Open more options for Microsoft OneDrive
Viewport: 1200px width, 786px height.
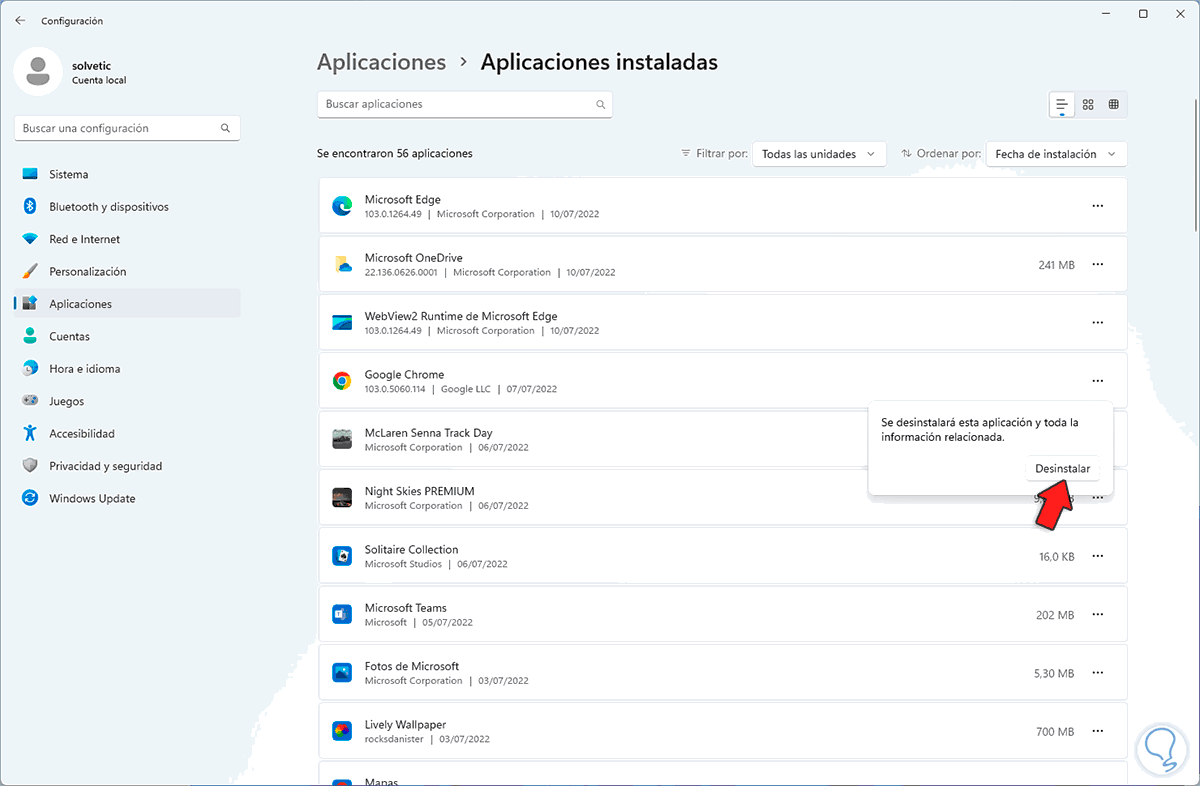(1097, 265)
